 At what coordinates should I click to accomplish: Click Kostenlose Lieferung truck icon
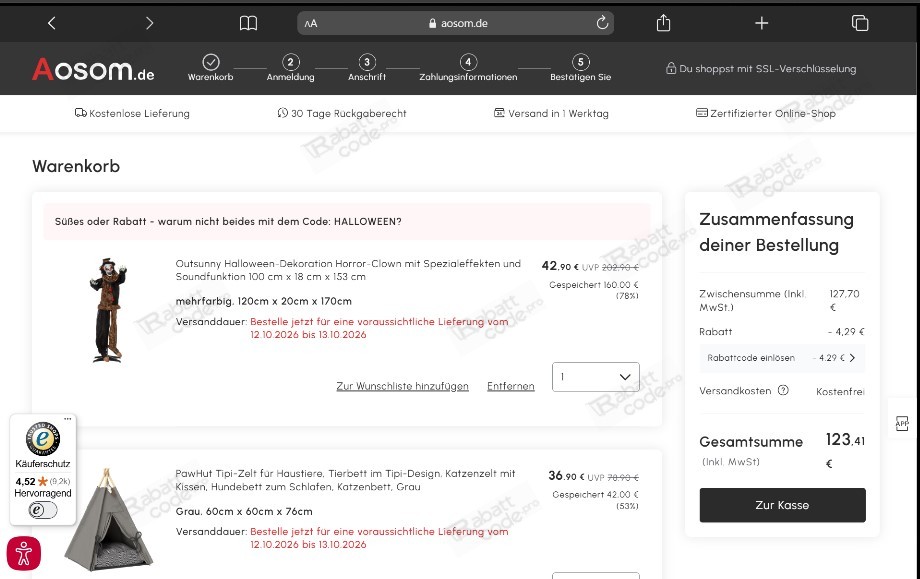tap(80, 113)
